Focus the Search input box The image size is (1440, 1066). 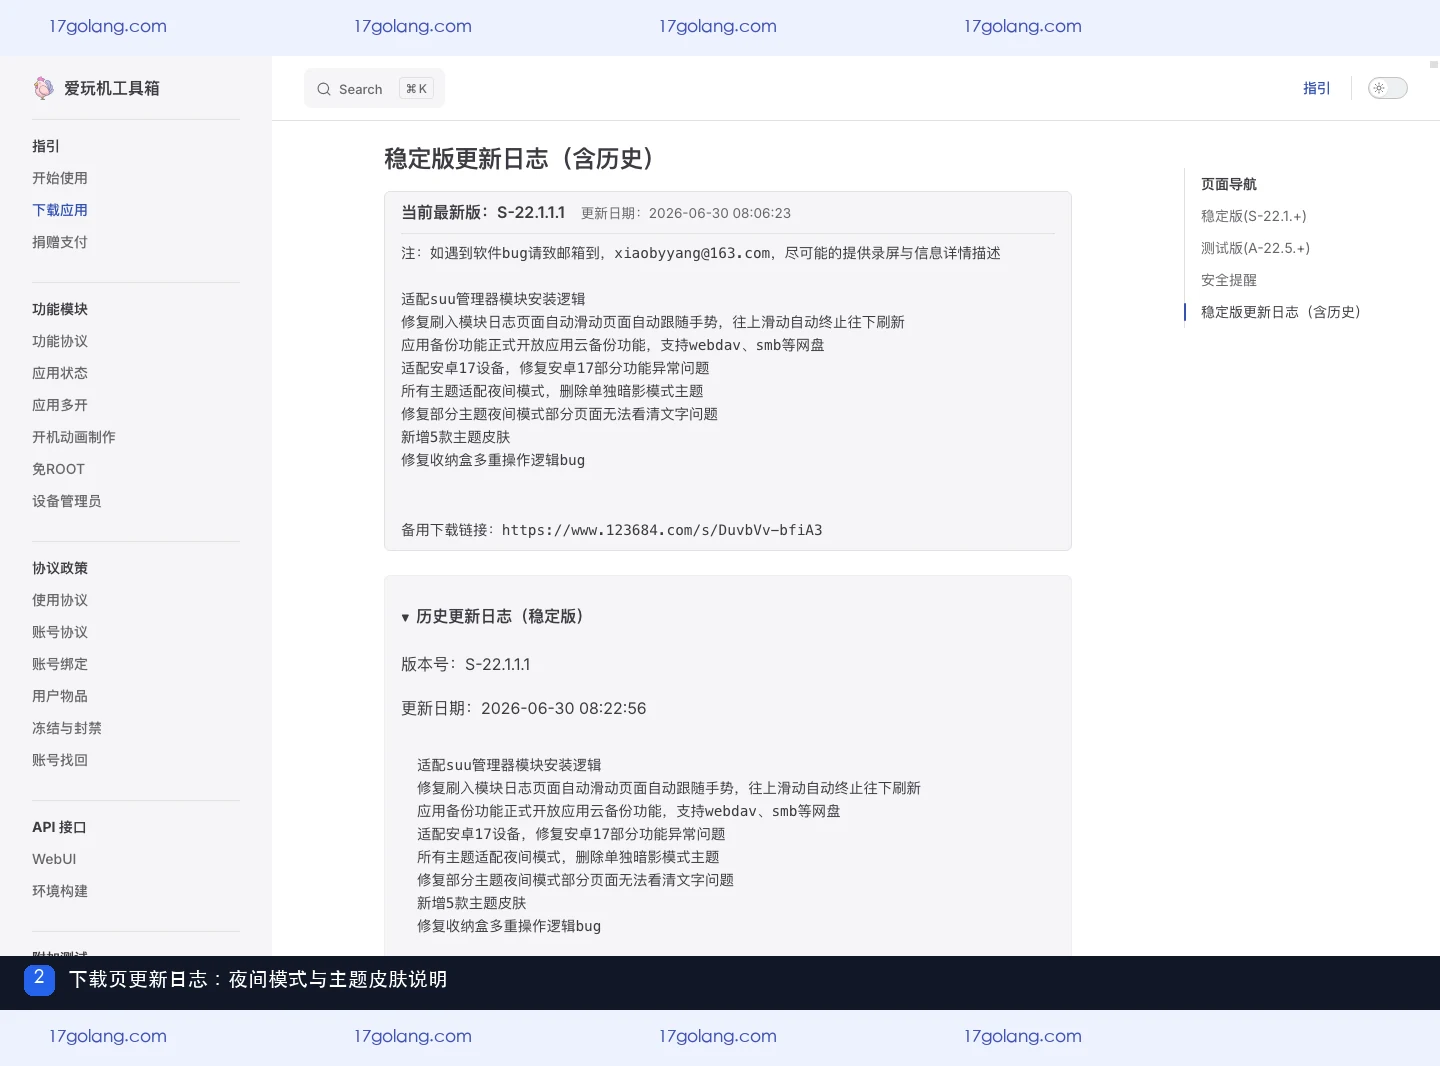click(374, 89)
